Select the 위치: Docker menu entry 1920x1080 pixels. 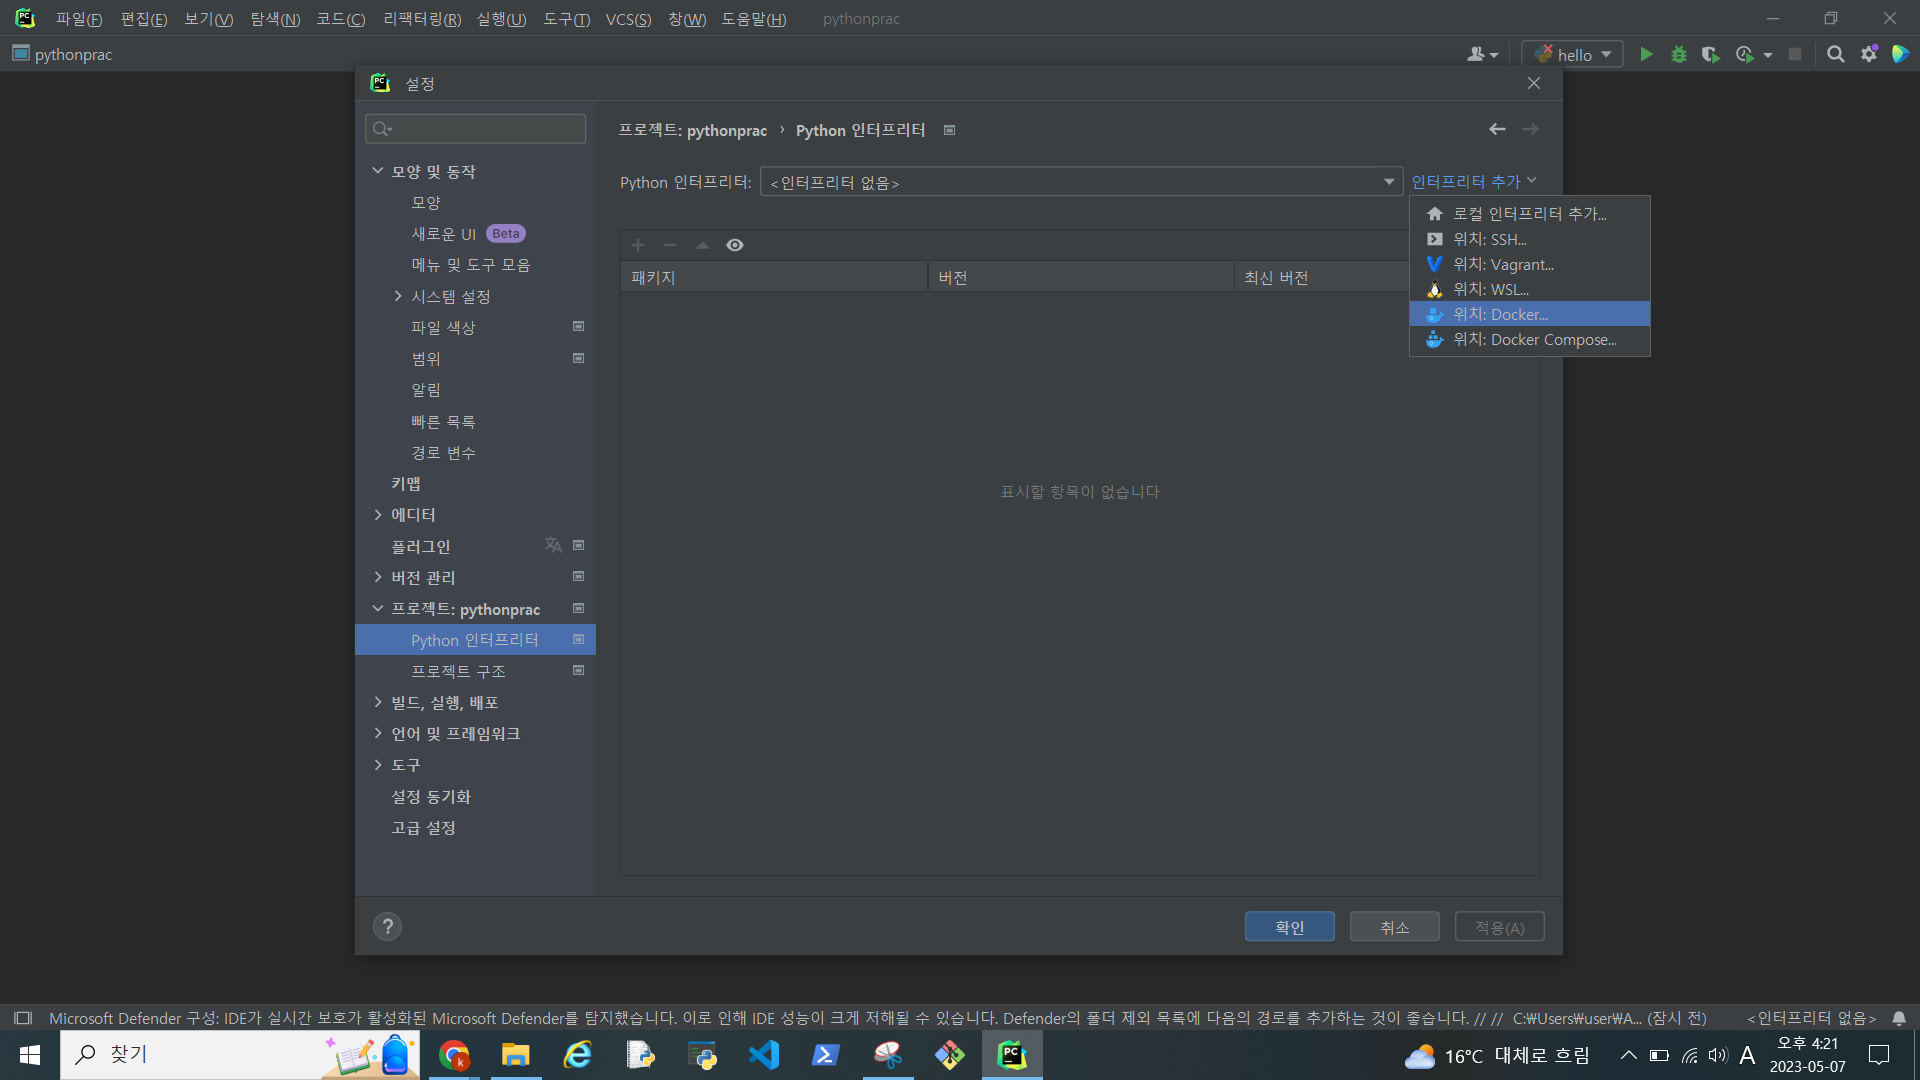tap(1529, 314)
